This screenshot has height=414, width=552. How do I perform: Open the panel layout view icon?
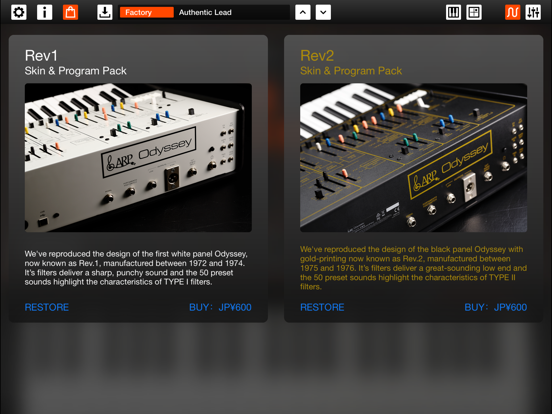[474, 12]
